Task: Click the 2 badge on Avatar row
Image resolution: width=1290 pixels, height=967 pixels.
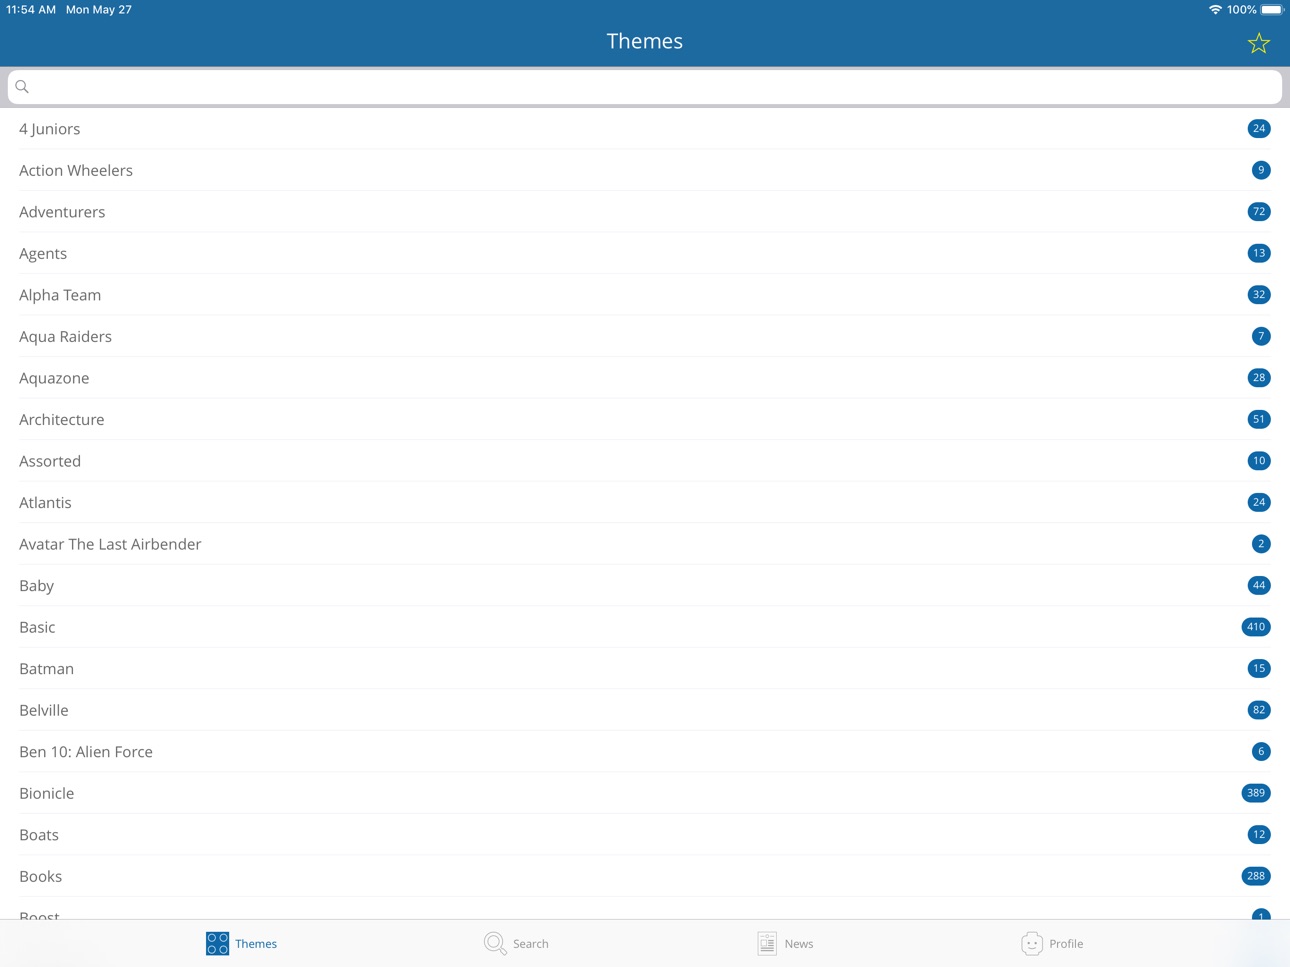Action: pos(1261,544)
